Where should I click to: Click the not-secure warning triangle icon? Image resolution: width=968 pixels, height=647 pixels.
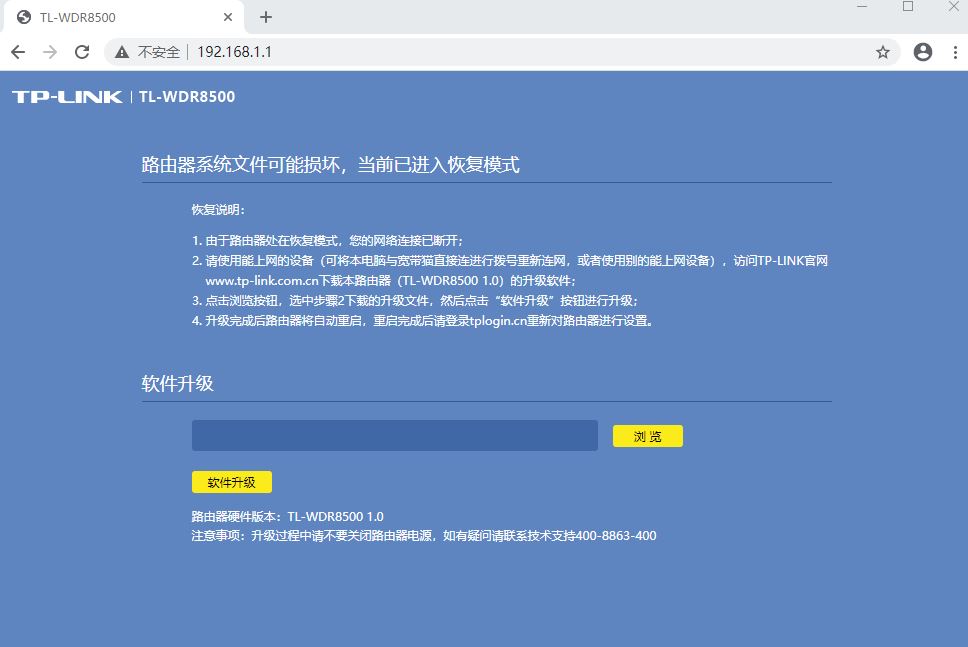(x=122, y=52)
